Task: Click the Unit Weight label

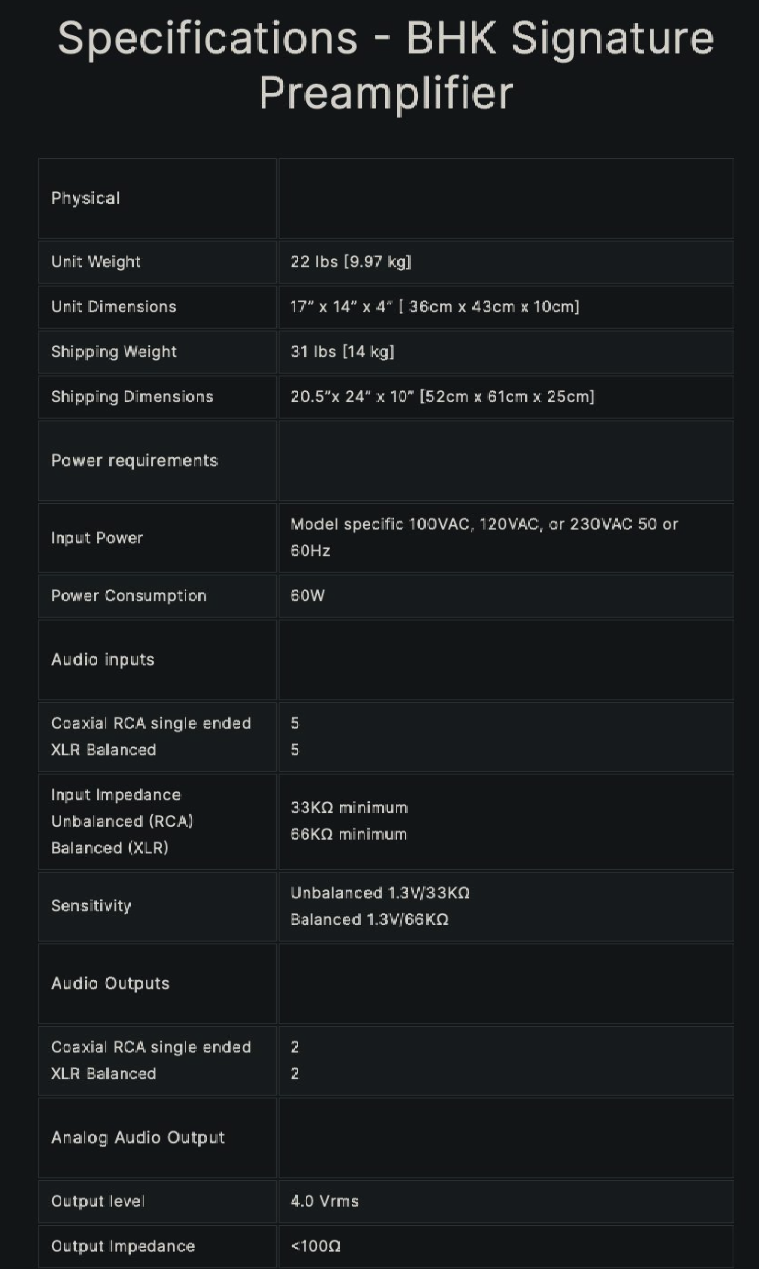Action: tap(96, 262)
